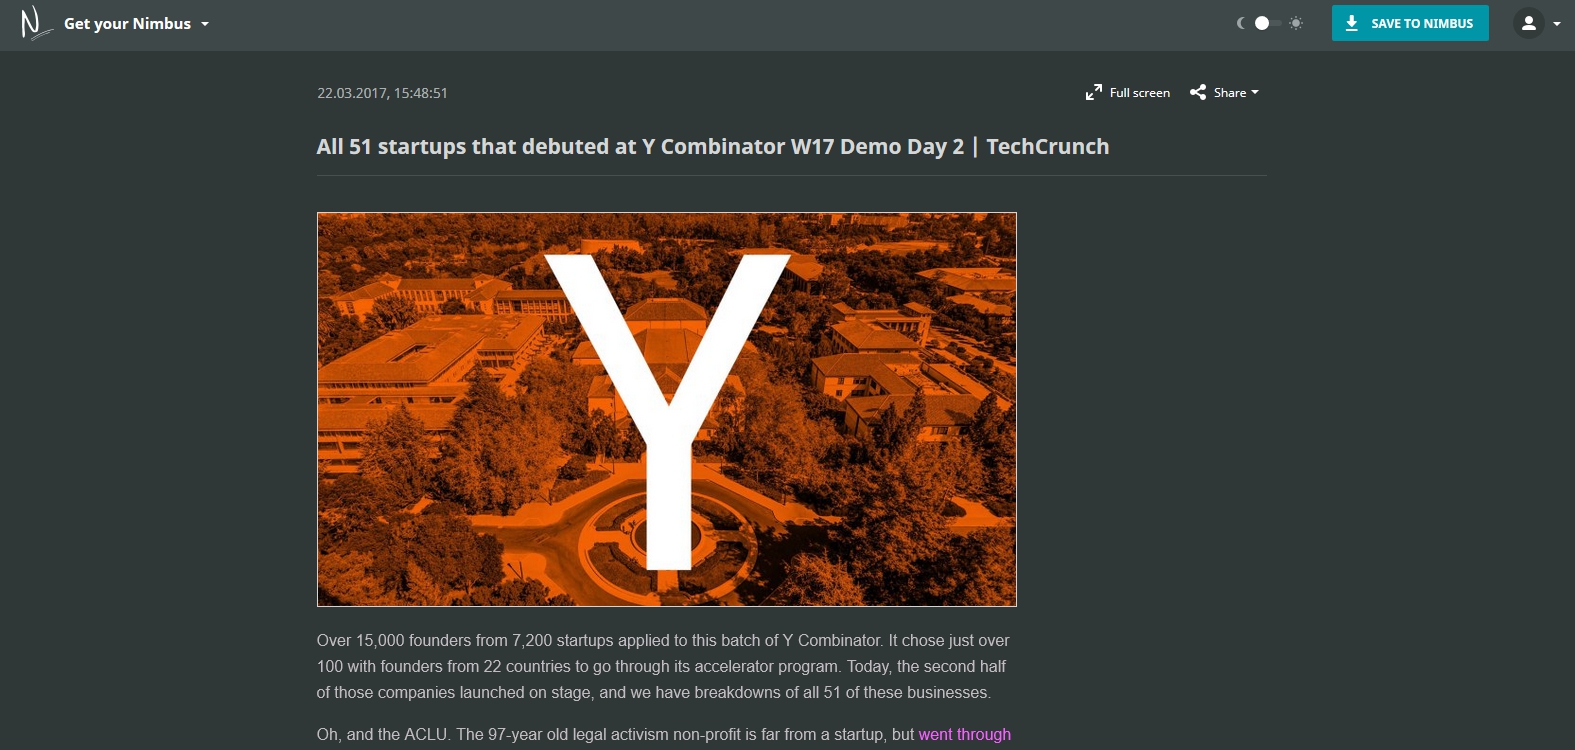
Task: Click the download arrow icon
Action: click(1351, 23)
